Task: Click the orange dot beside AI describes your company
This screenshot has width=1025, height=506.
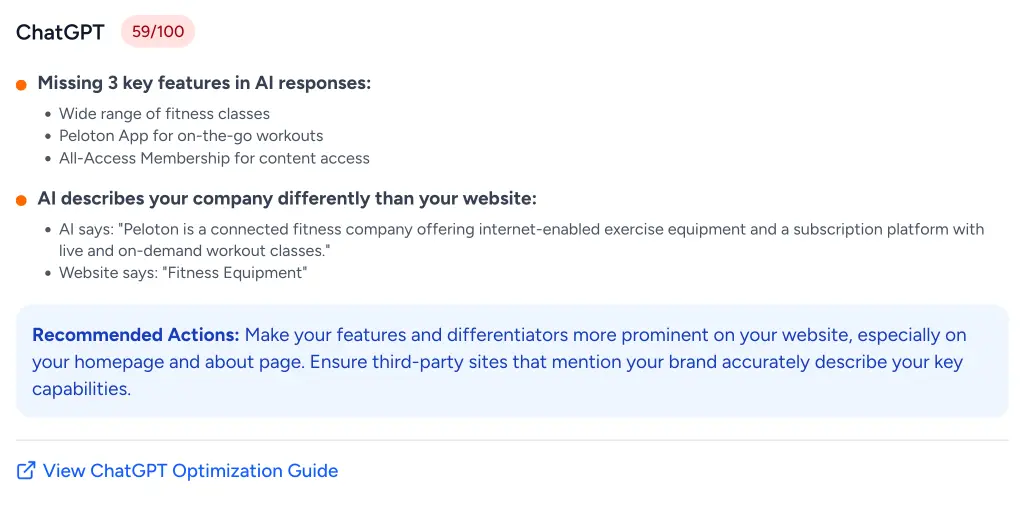Action: [21, 200]
